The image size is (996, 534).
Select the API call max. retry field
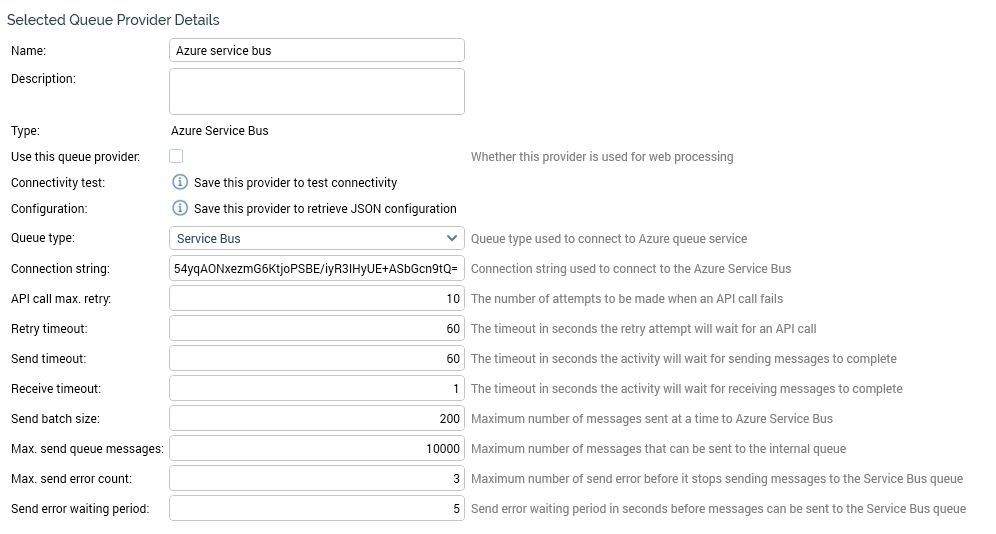point(317,298)
